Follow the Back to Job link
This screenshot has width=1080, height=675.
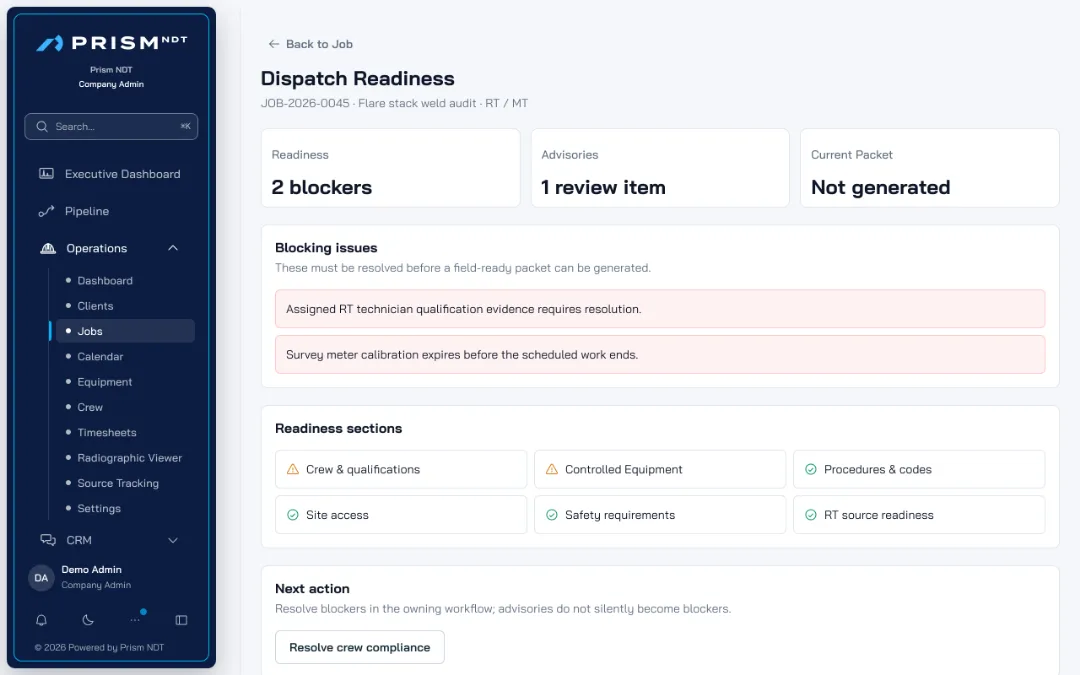[310, 44]
